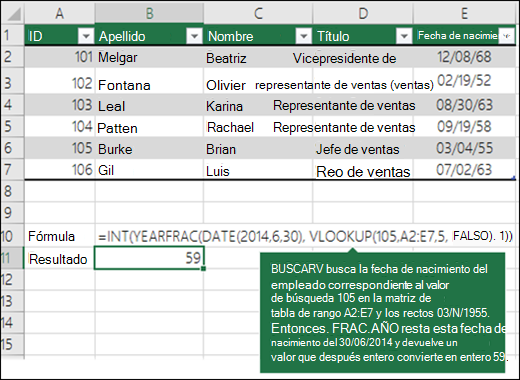Select the Vicepresidente de title cell
The width and height of the screenshot is (520, 380).
363,57
